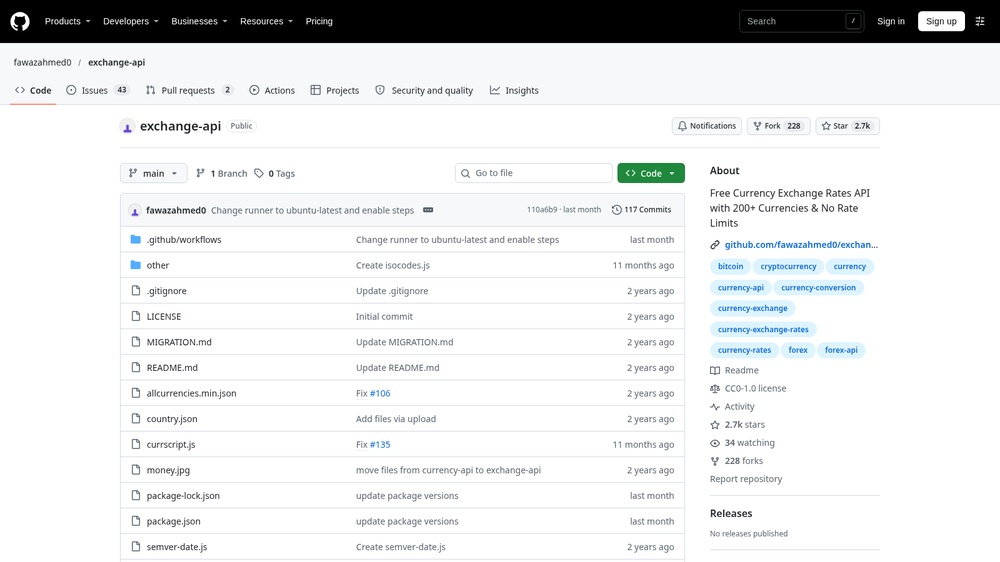The width and height of the screenshot is (1000, 562).
Task: Select the file icon for README.md
Action: click(135, 367)
